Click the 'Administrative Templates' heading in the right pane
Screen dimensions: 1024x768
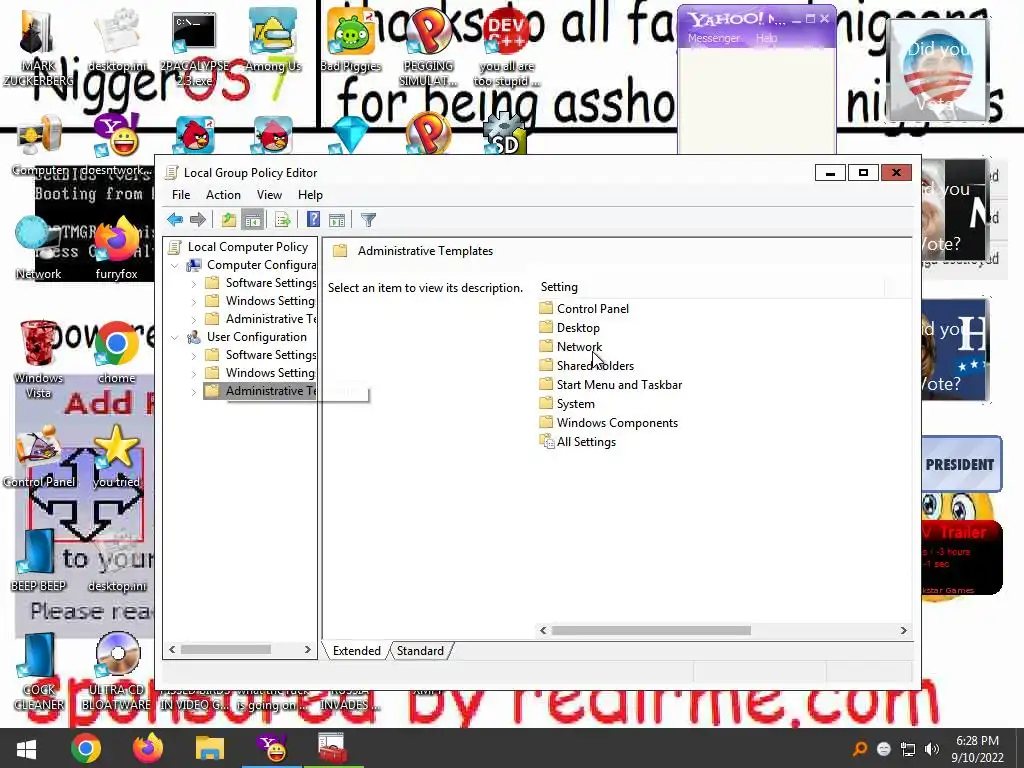tap(425, 251)
